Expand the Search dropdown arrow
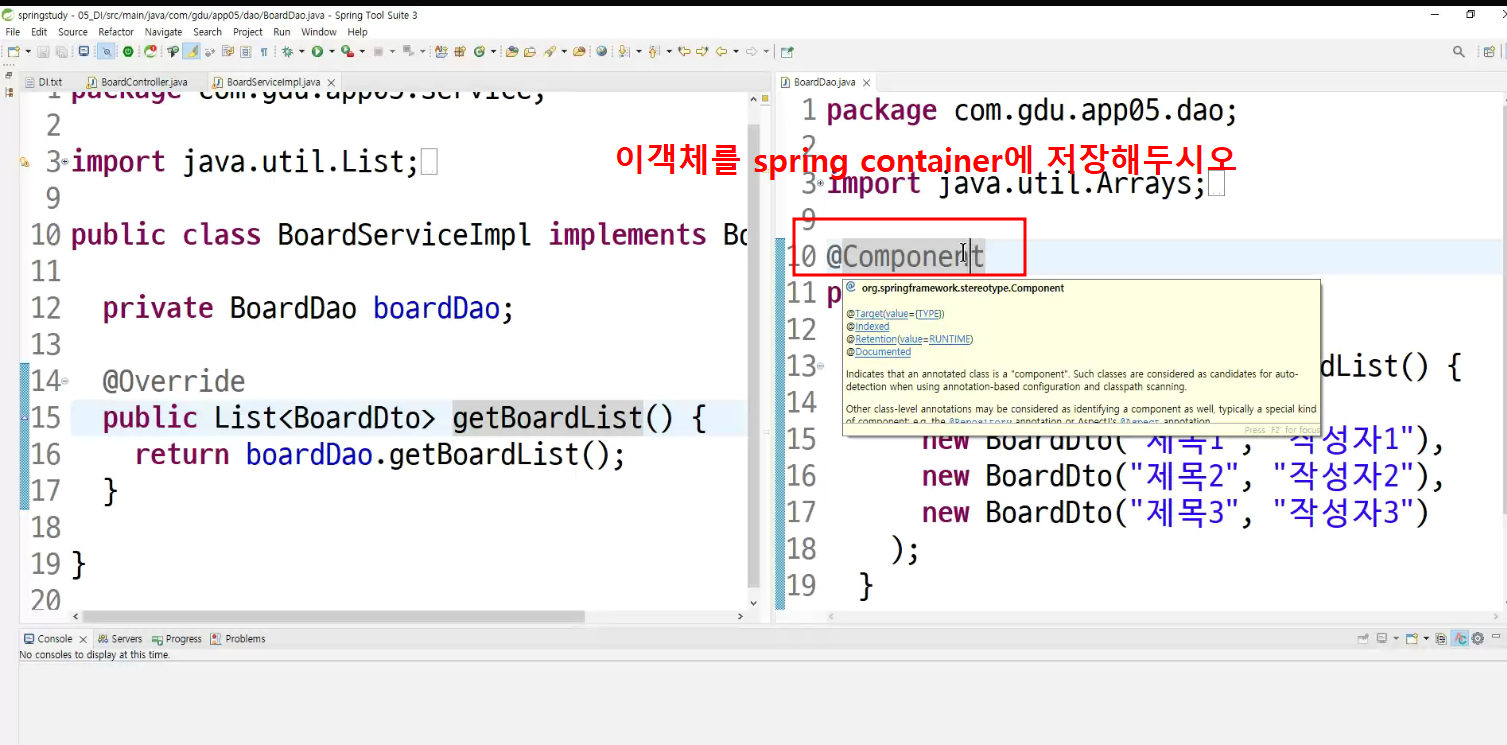The width and height of the screenshot is (1507, 745). coord(564,51)
